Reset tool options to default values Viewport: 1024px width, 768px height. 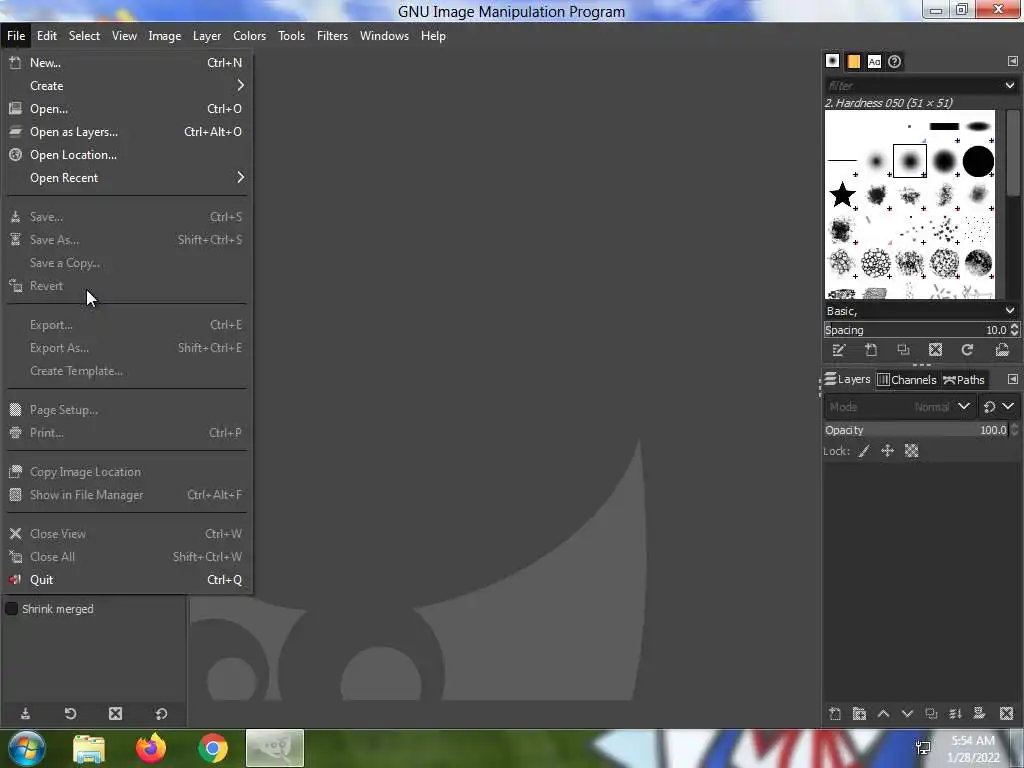click(161, 714)
